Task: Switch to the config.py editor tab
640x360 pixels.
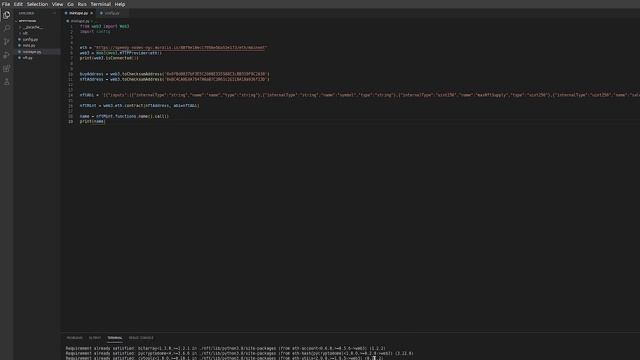Action: pos(111,13)
